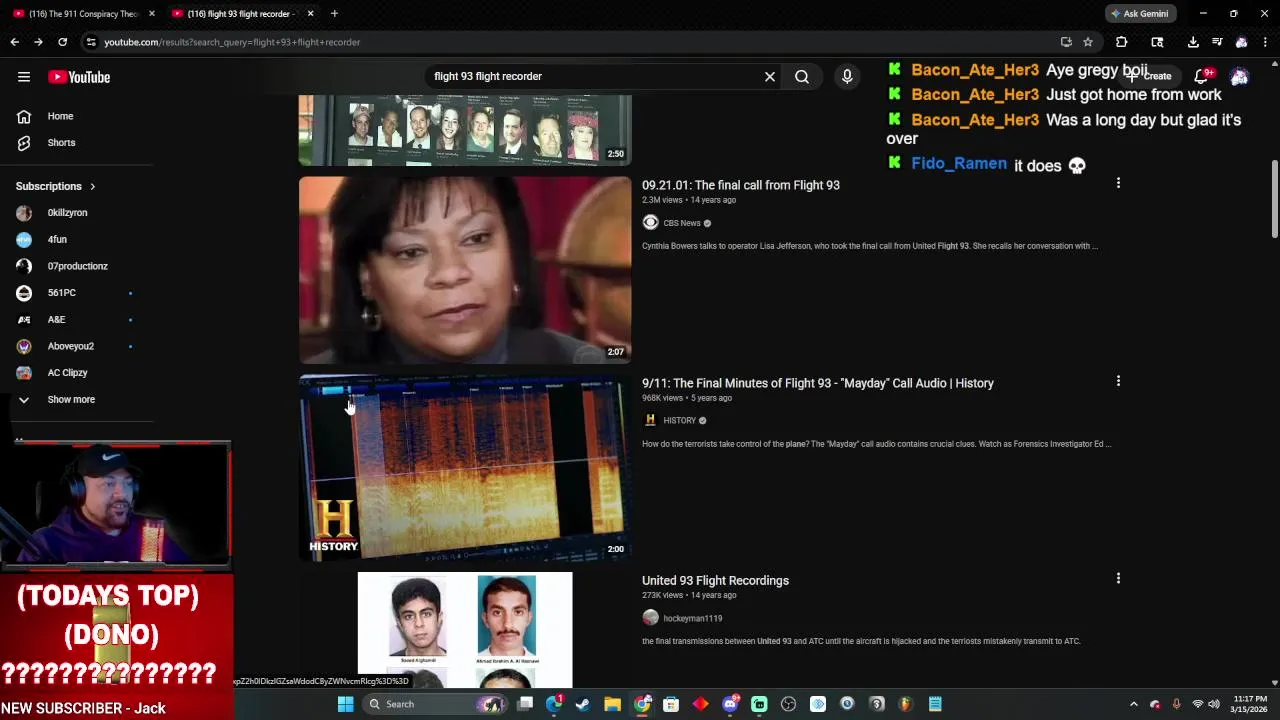Visit CBS News channel name link
1280x720 pixels.
pyautogui.click(x=681, y=223)
